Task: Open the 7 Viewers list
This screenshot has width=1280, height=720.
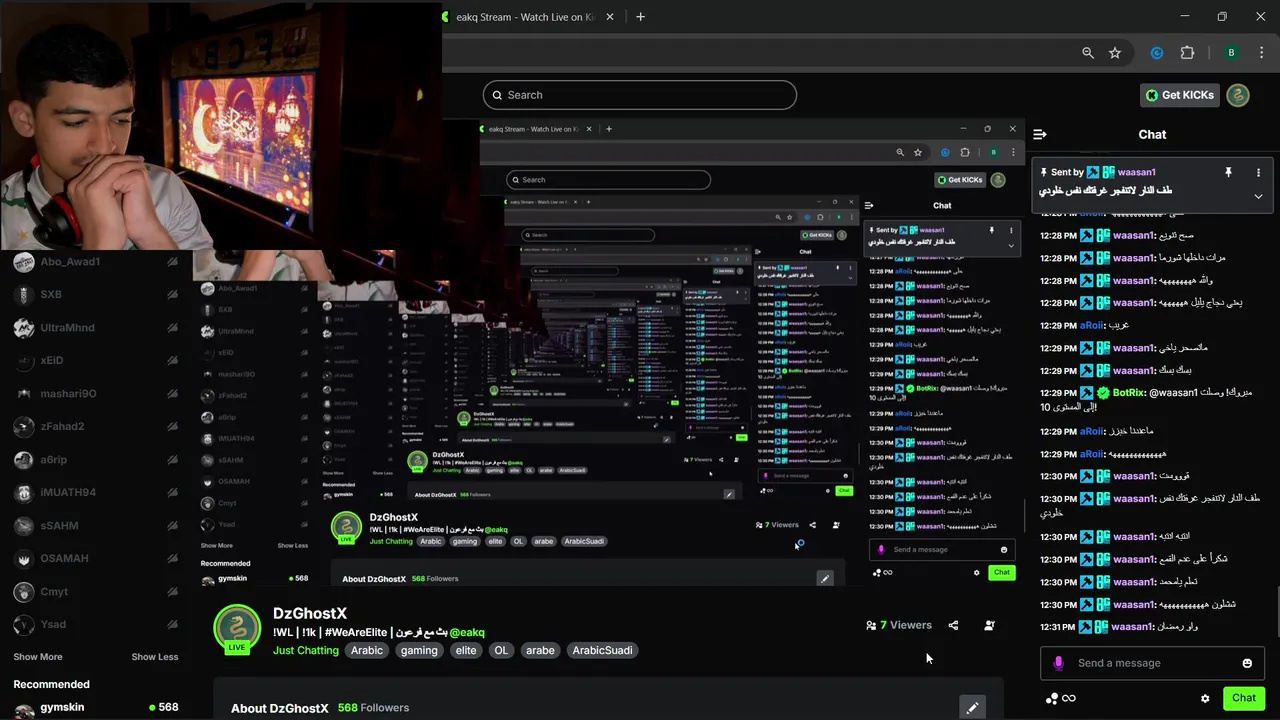Action: click(x=899, y=625)
